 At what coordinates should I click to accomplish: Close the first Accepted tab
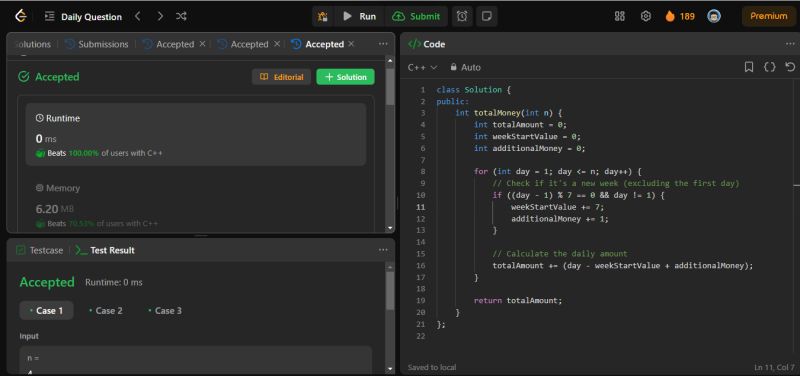202,44
